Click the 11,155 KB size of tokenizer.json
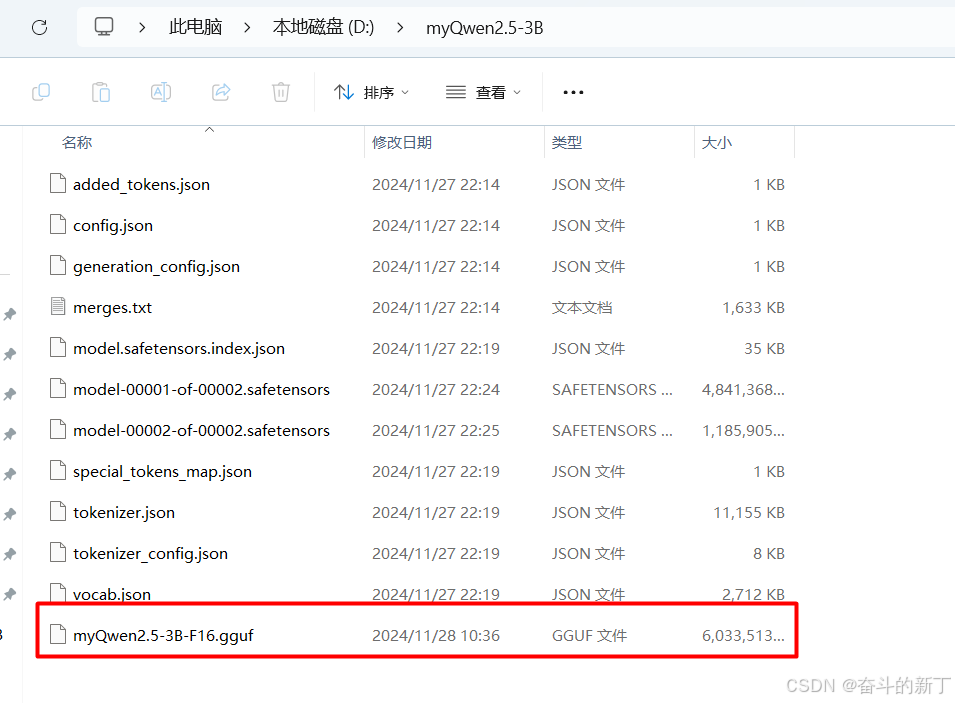 [x=749, y=512]
